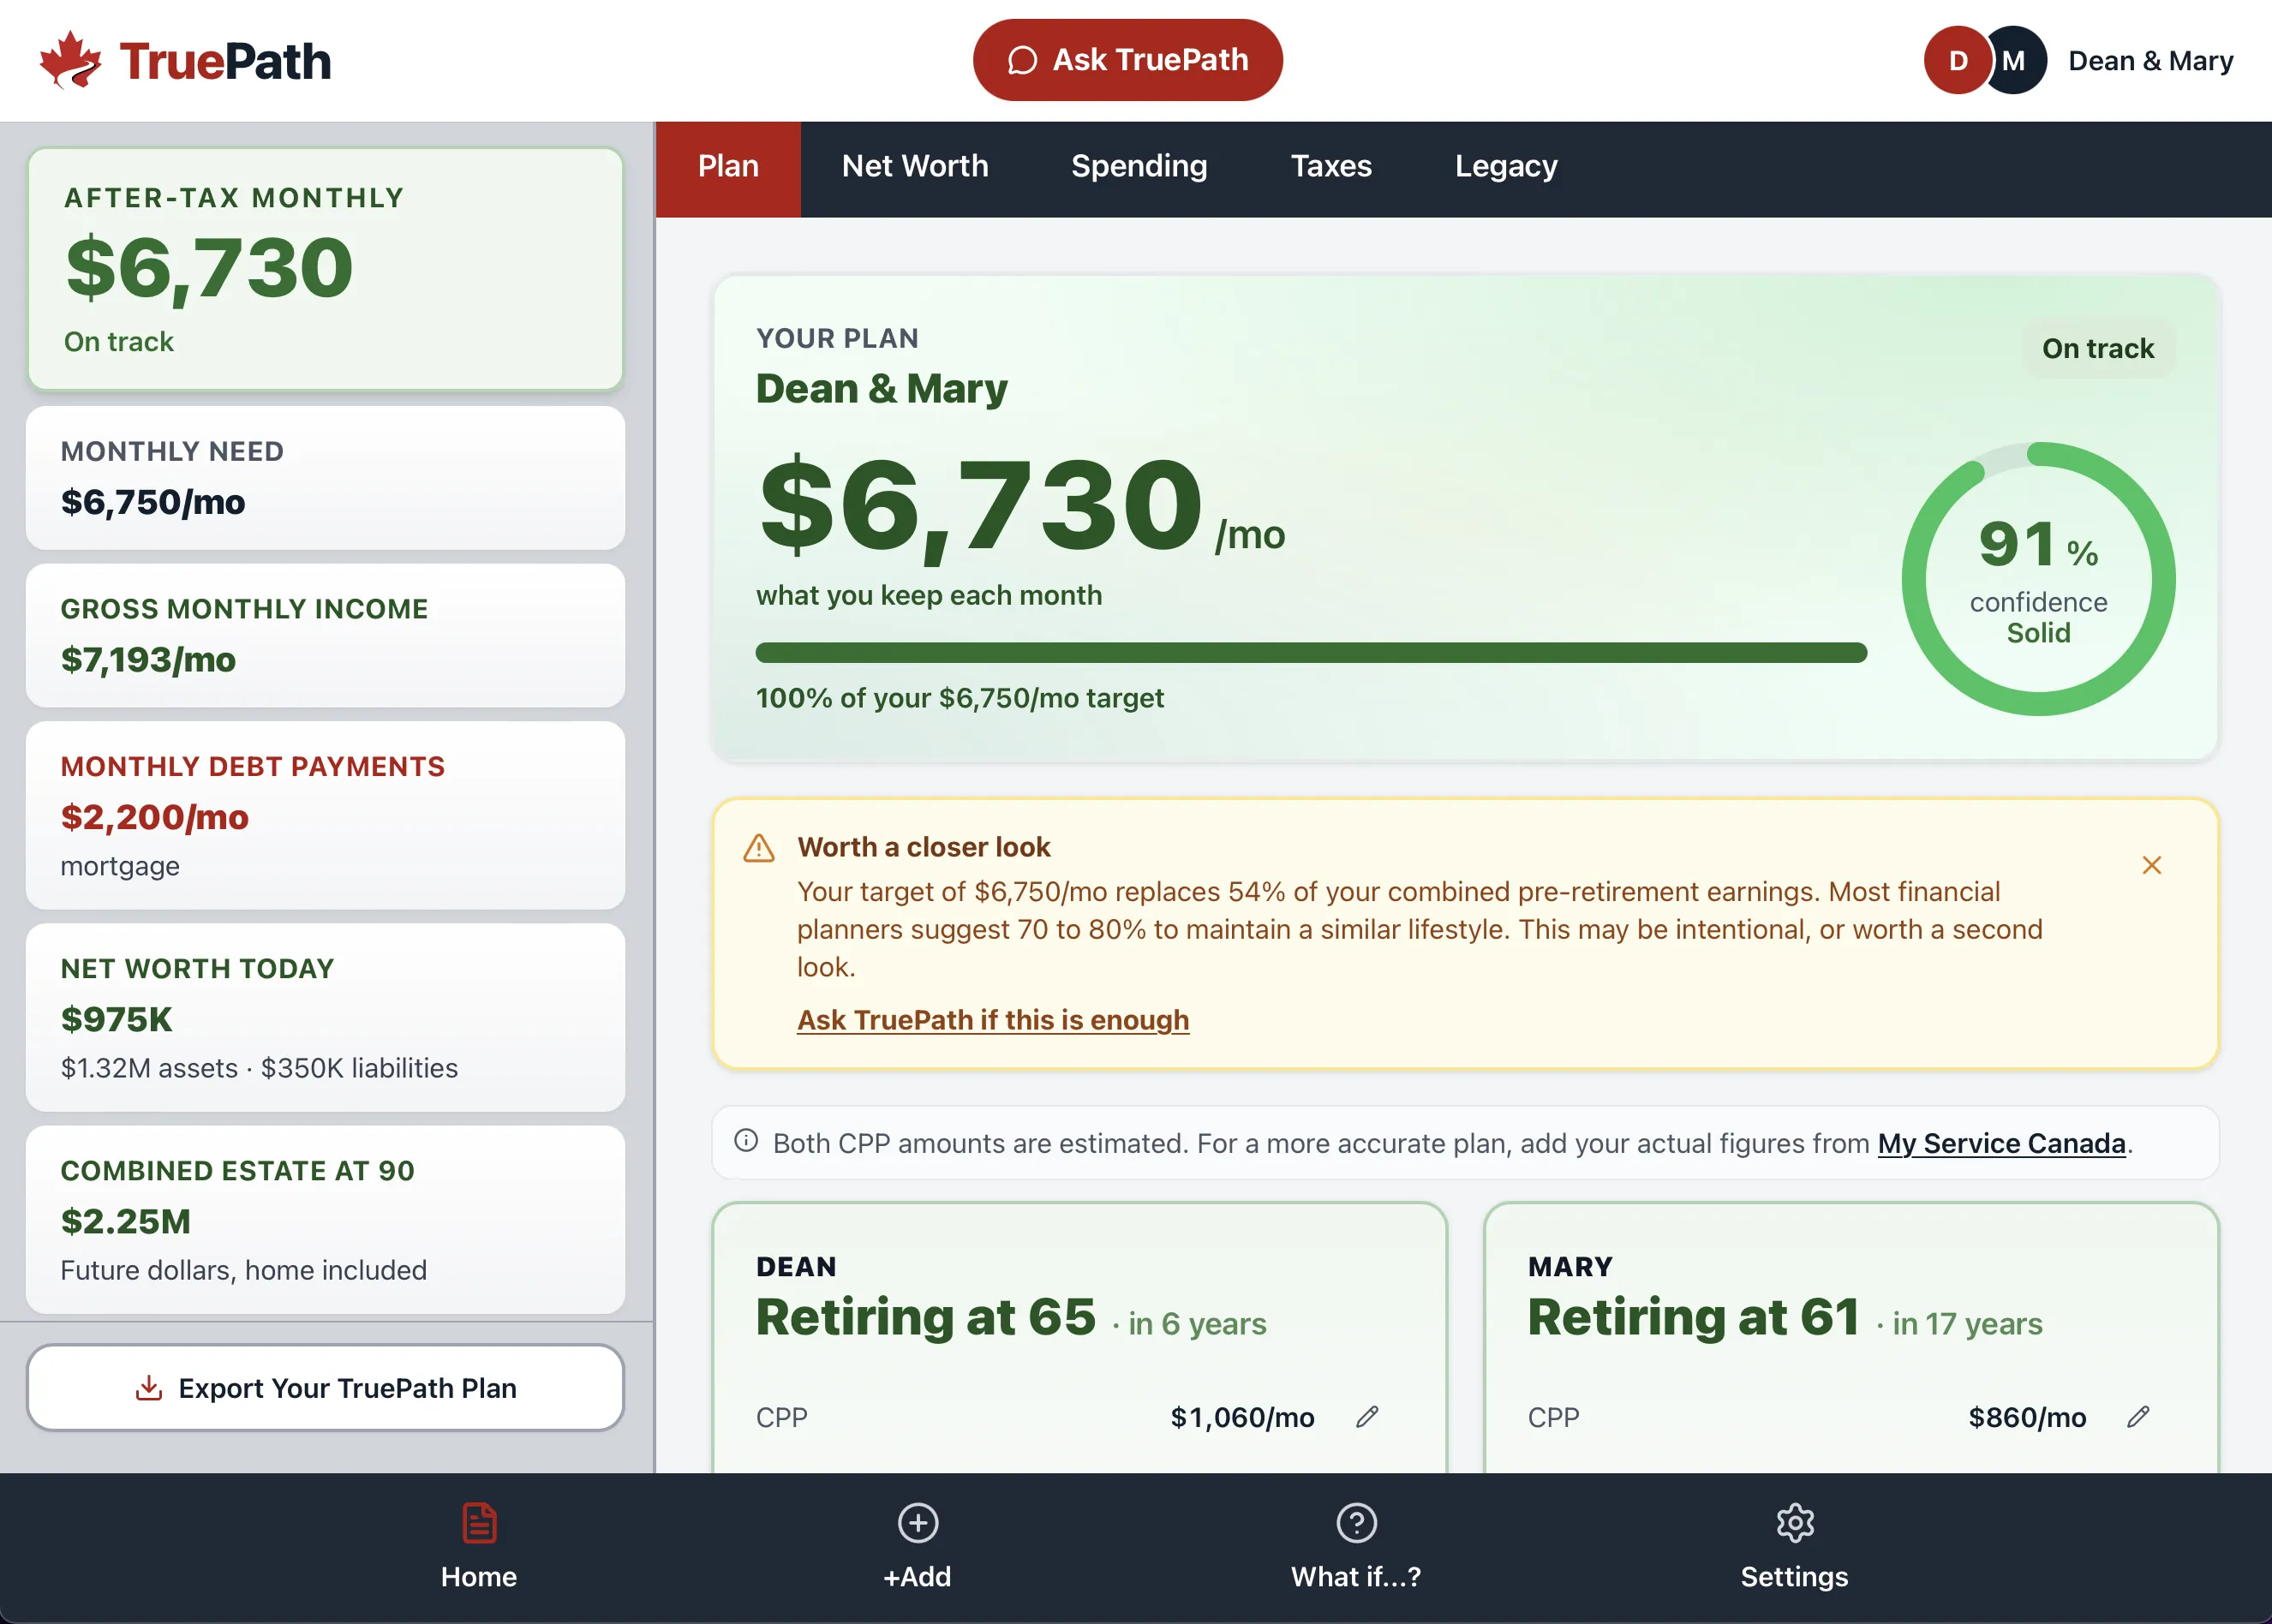Select the Monthly Need $6,750/mo card

point(325,478)
